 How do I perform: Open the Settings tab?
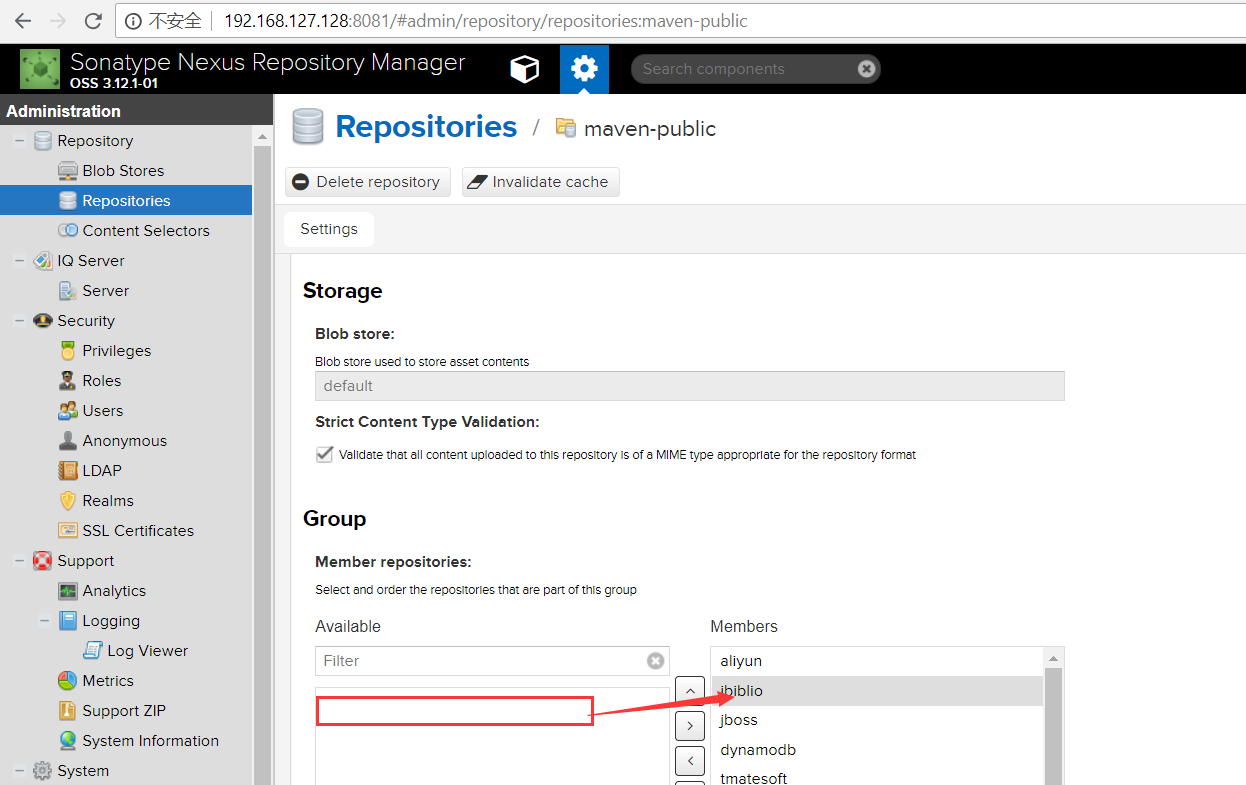coord(329,229)
